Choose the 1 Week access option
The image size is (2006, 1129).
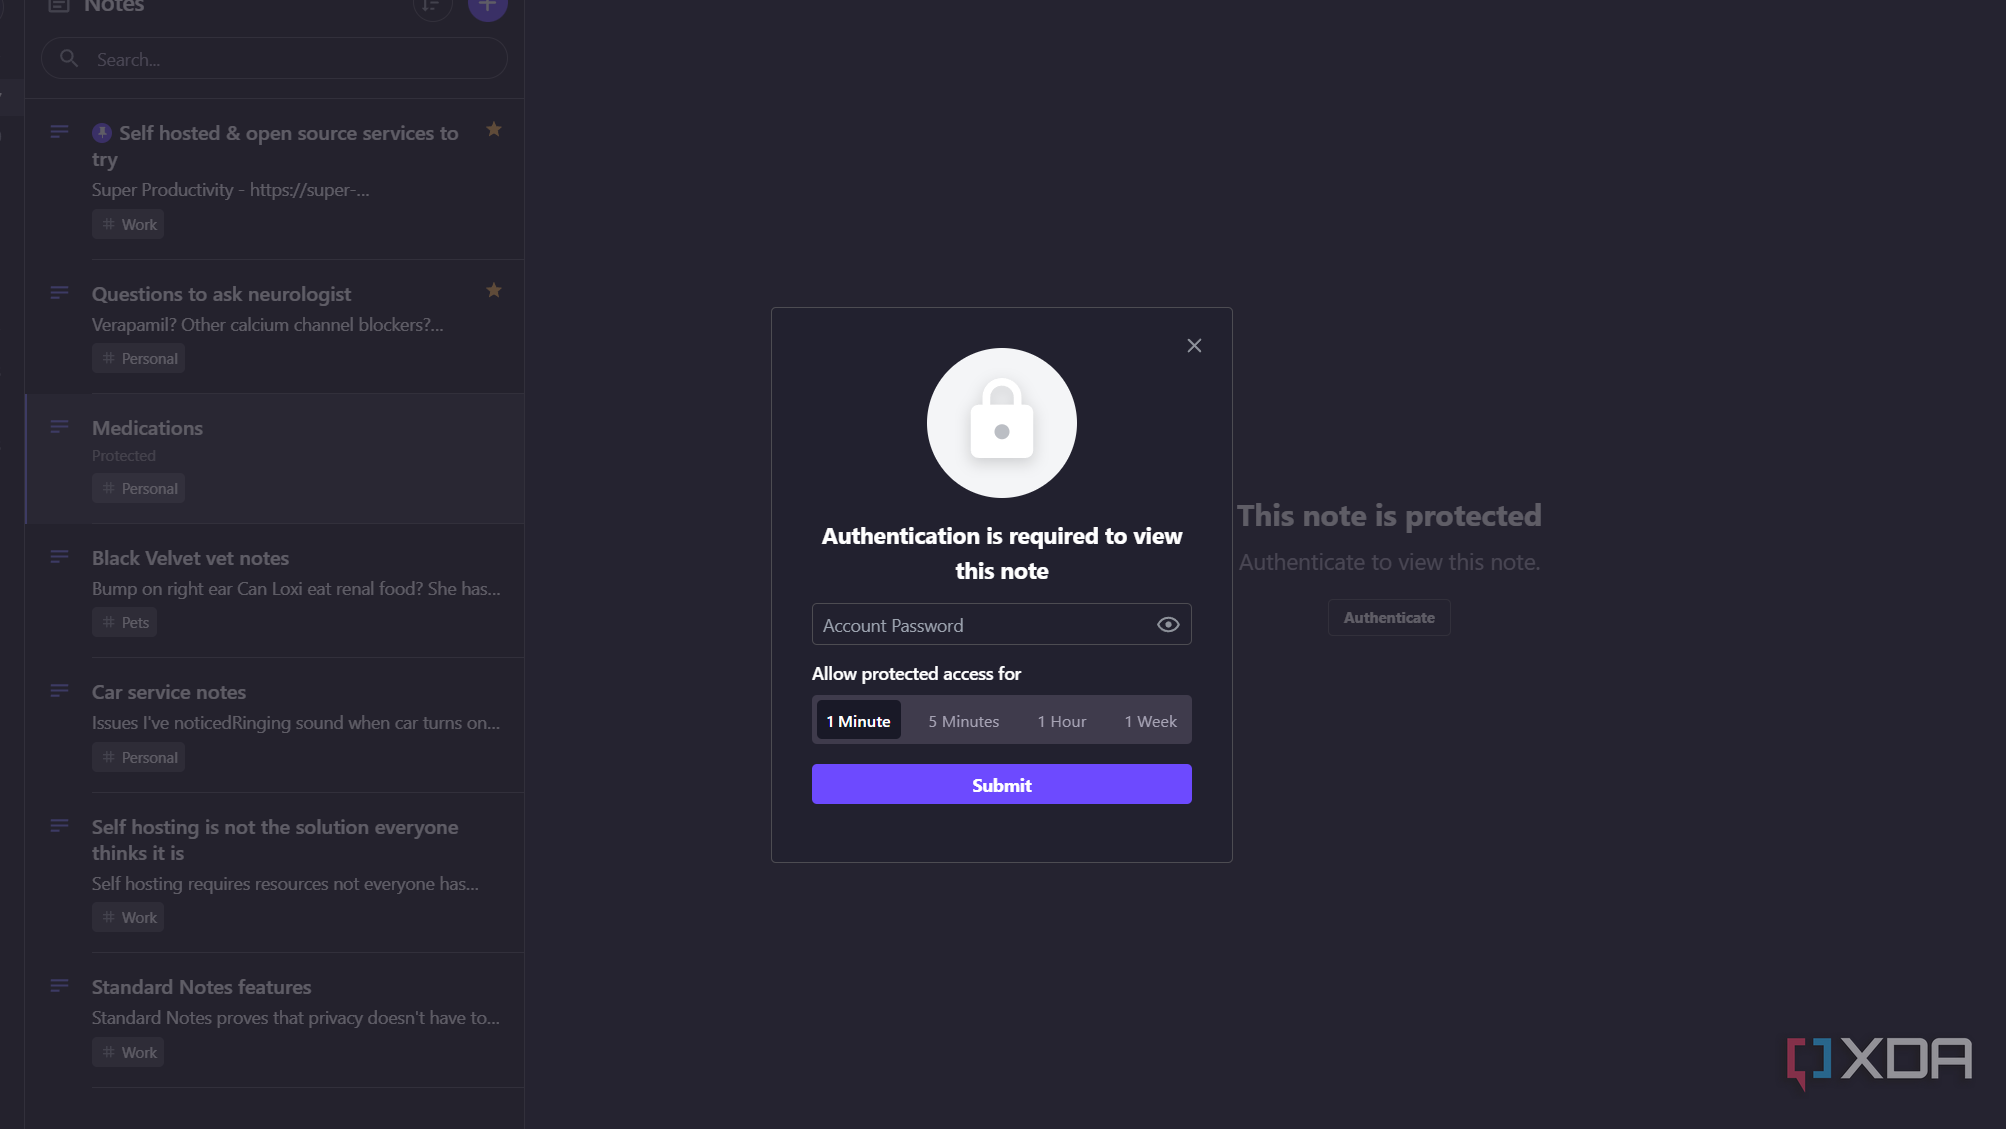tap(1150, 721)
